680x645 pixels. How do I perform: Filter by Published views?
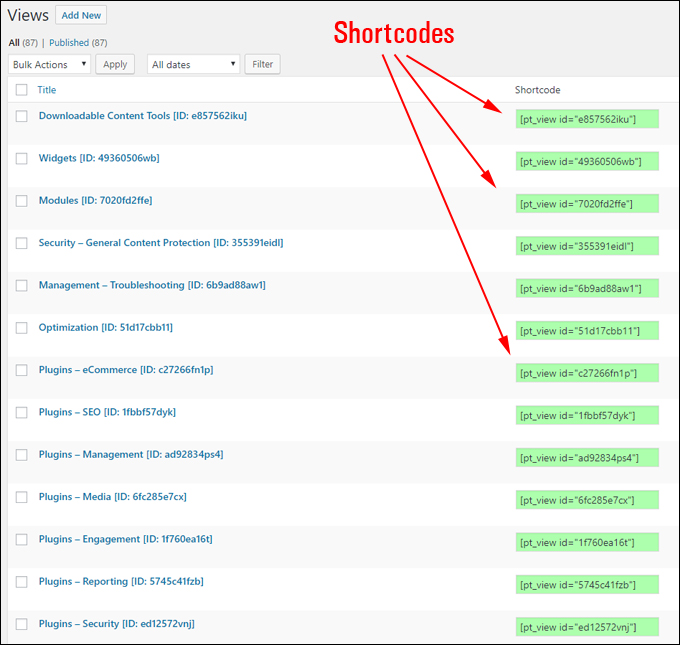coord(69,43)
